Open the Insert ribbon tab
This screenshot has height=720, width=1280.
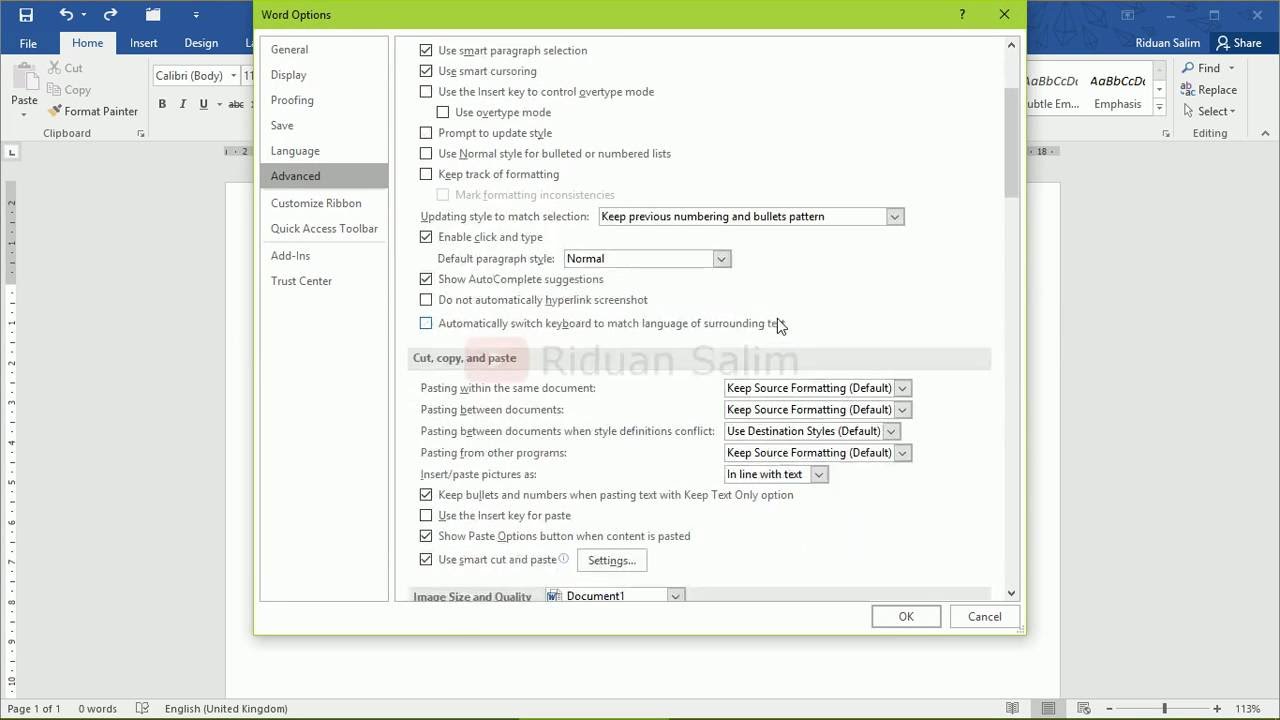[143, 43]
